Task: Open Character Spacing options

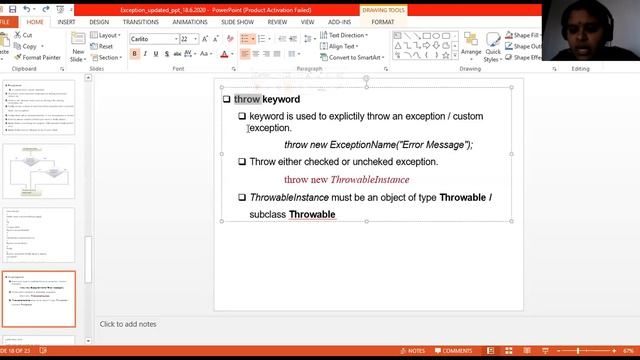Action: coord(190,53)
